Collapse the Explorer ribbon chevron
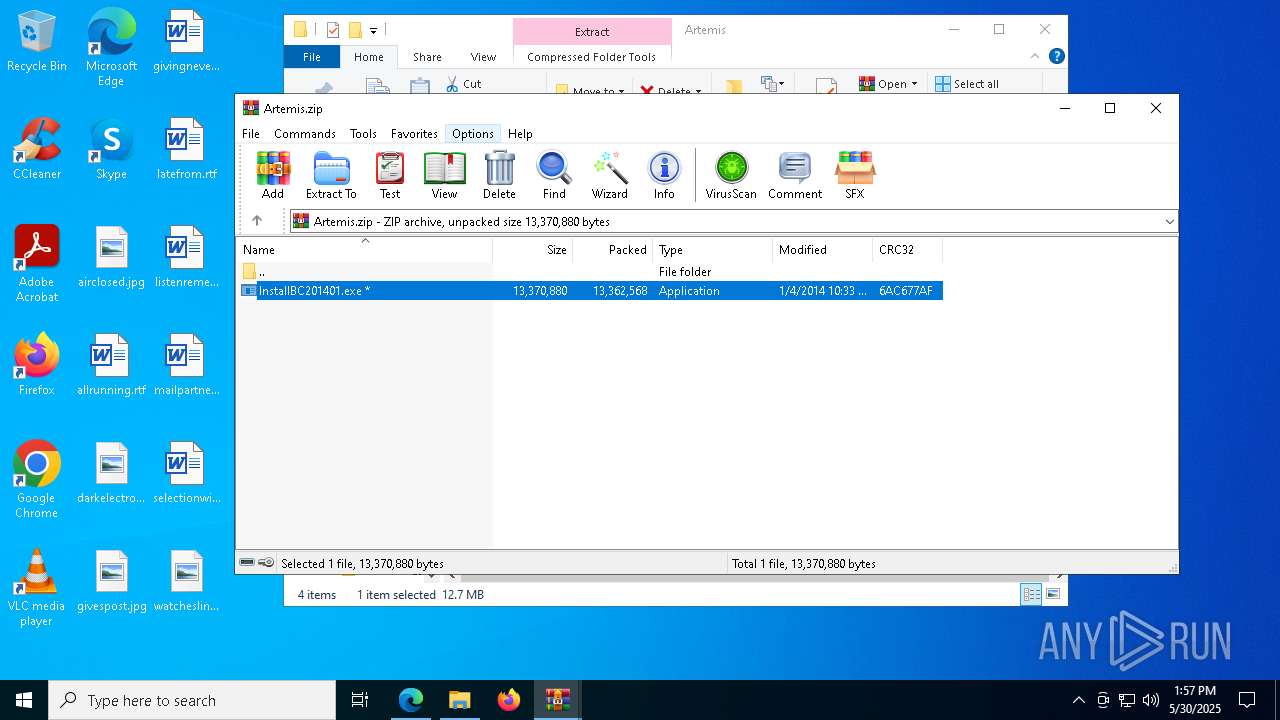 (1036, 57)
